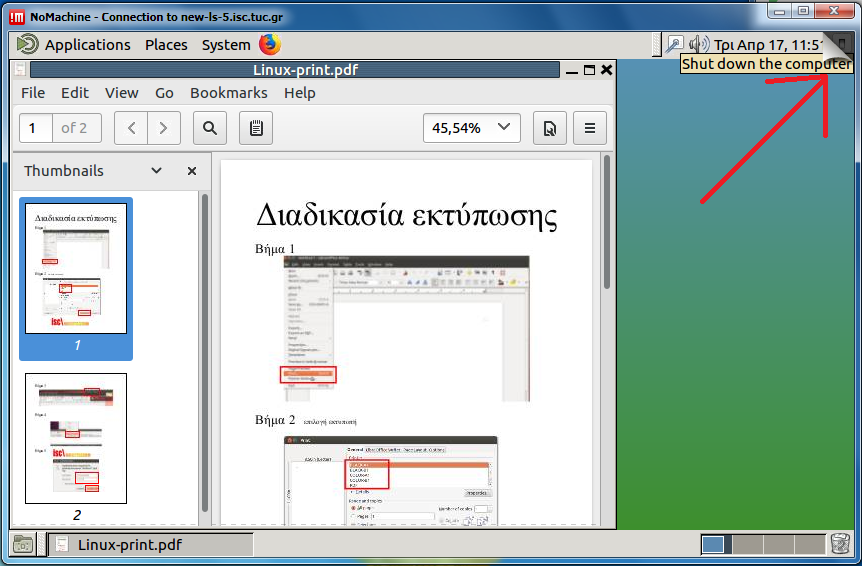
Task: Open the document view options button
Action: pos(548,128)
